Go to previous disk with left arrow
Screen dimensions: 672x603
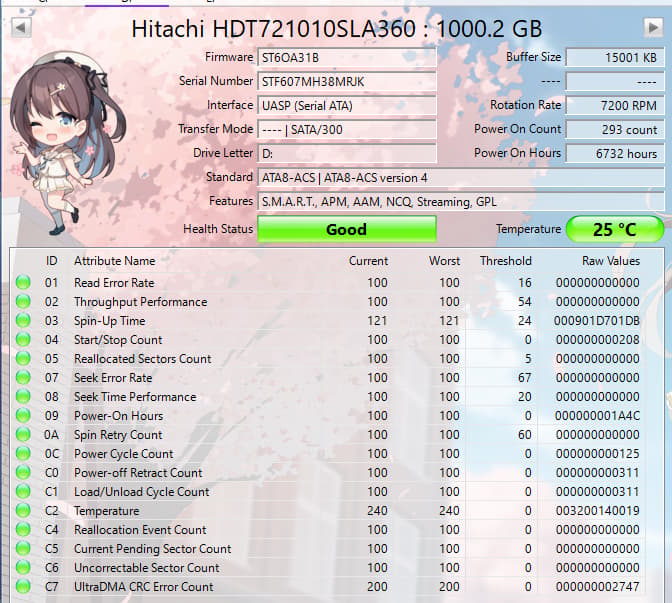tap(20, 28)
